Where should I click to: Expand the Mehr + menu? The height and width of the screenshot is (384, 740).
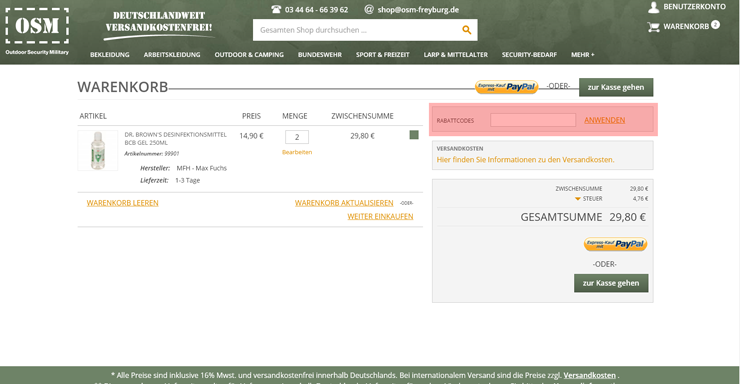tap(583, 55)
